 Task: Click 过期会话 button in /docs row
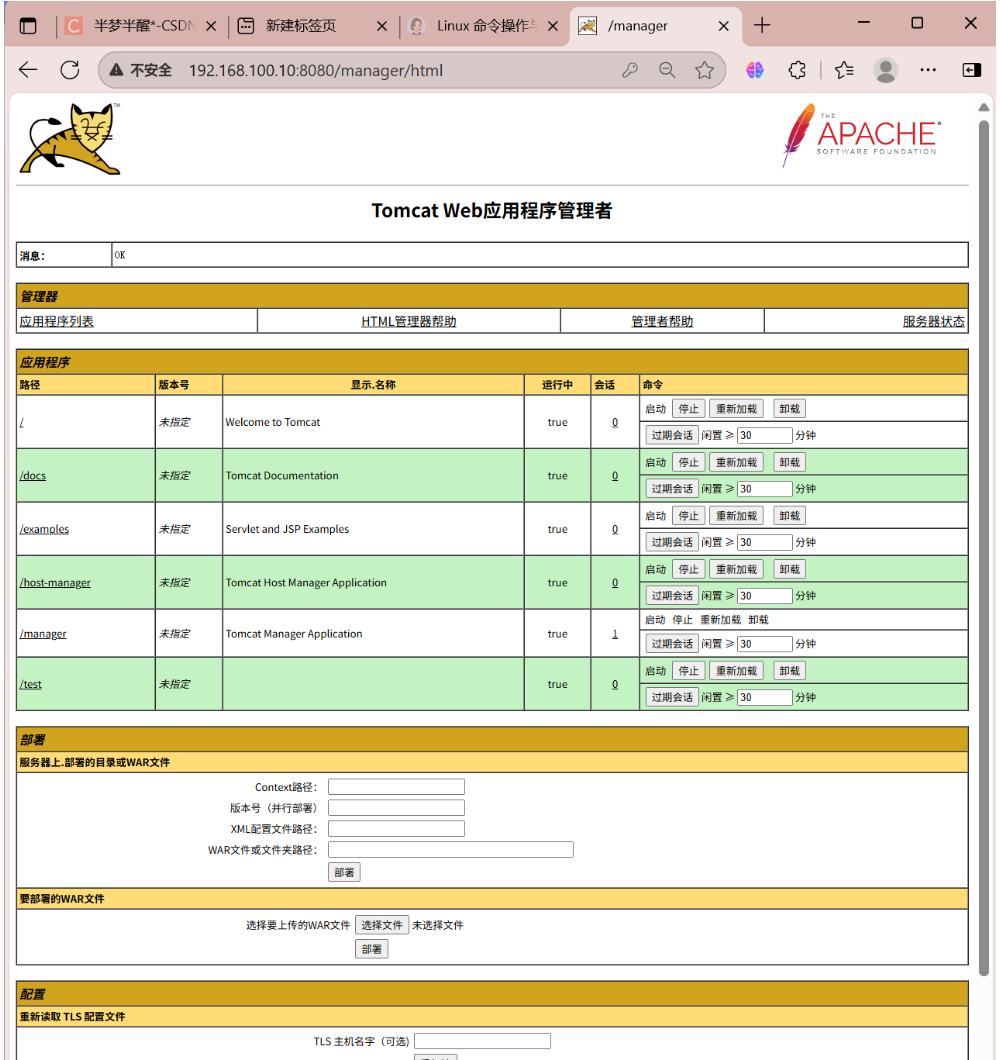click(x=672, y=489)
